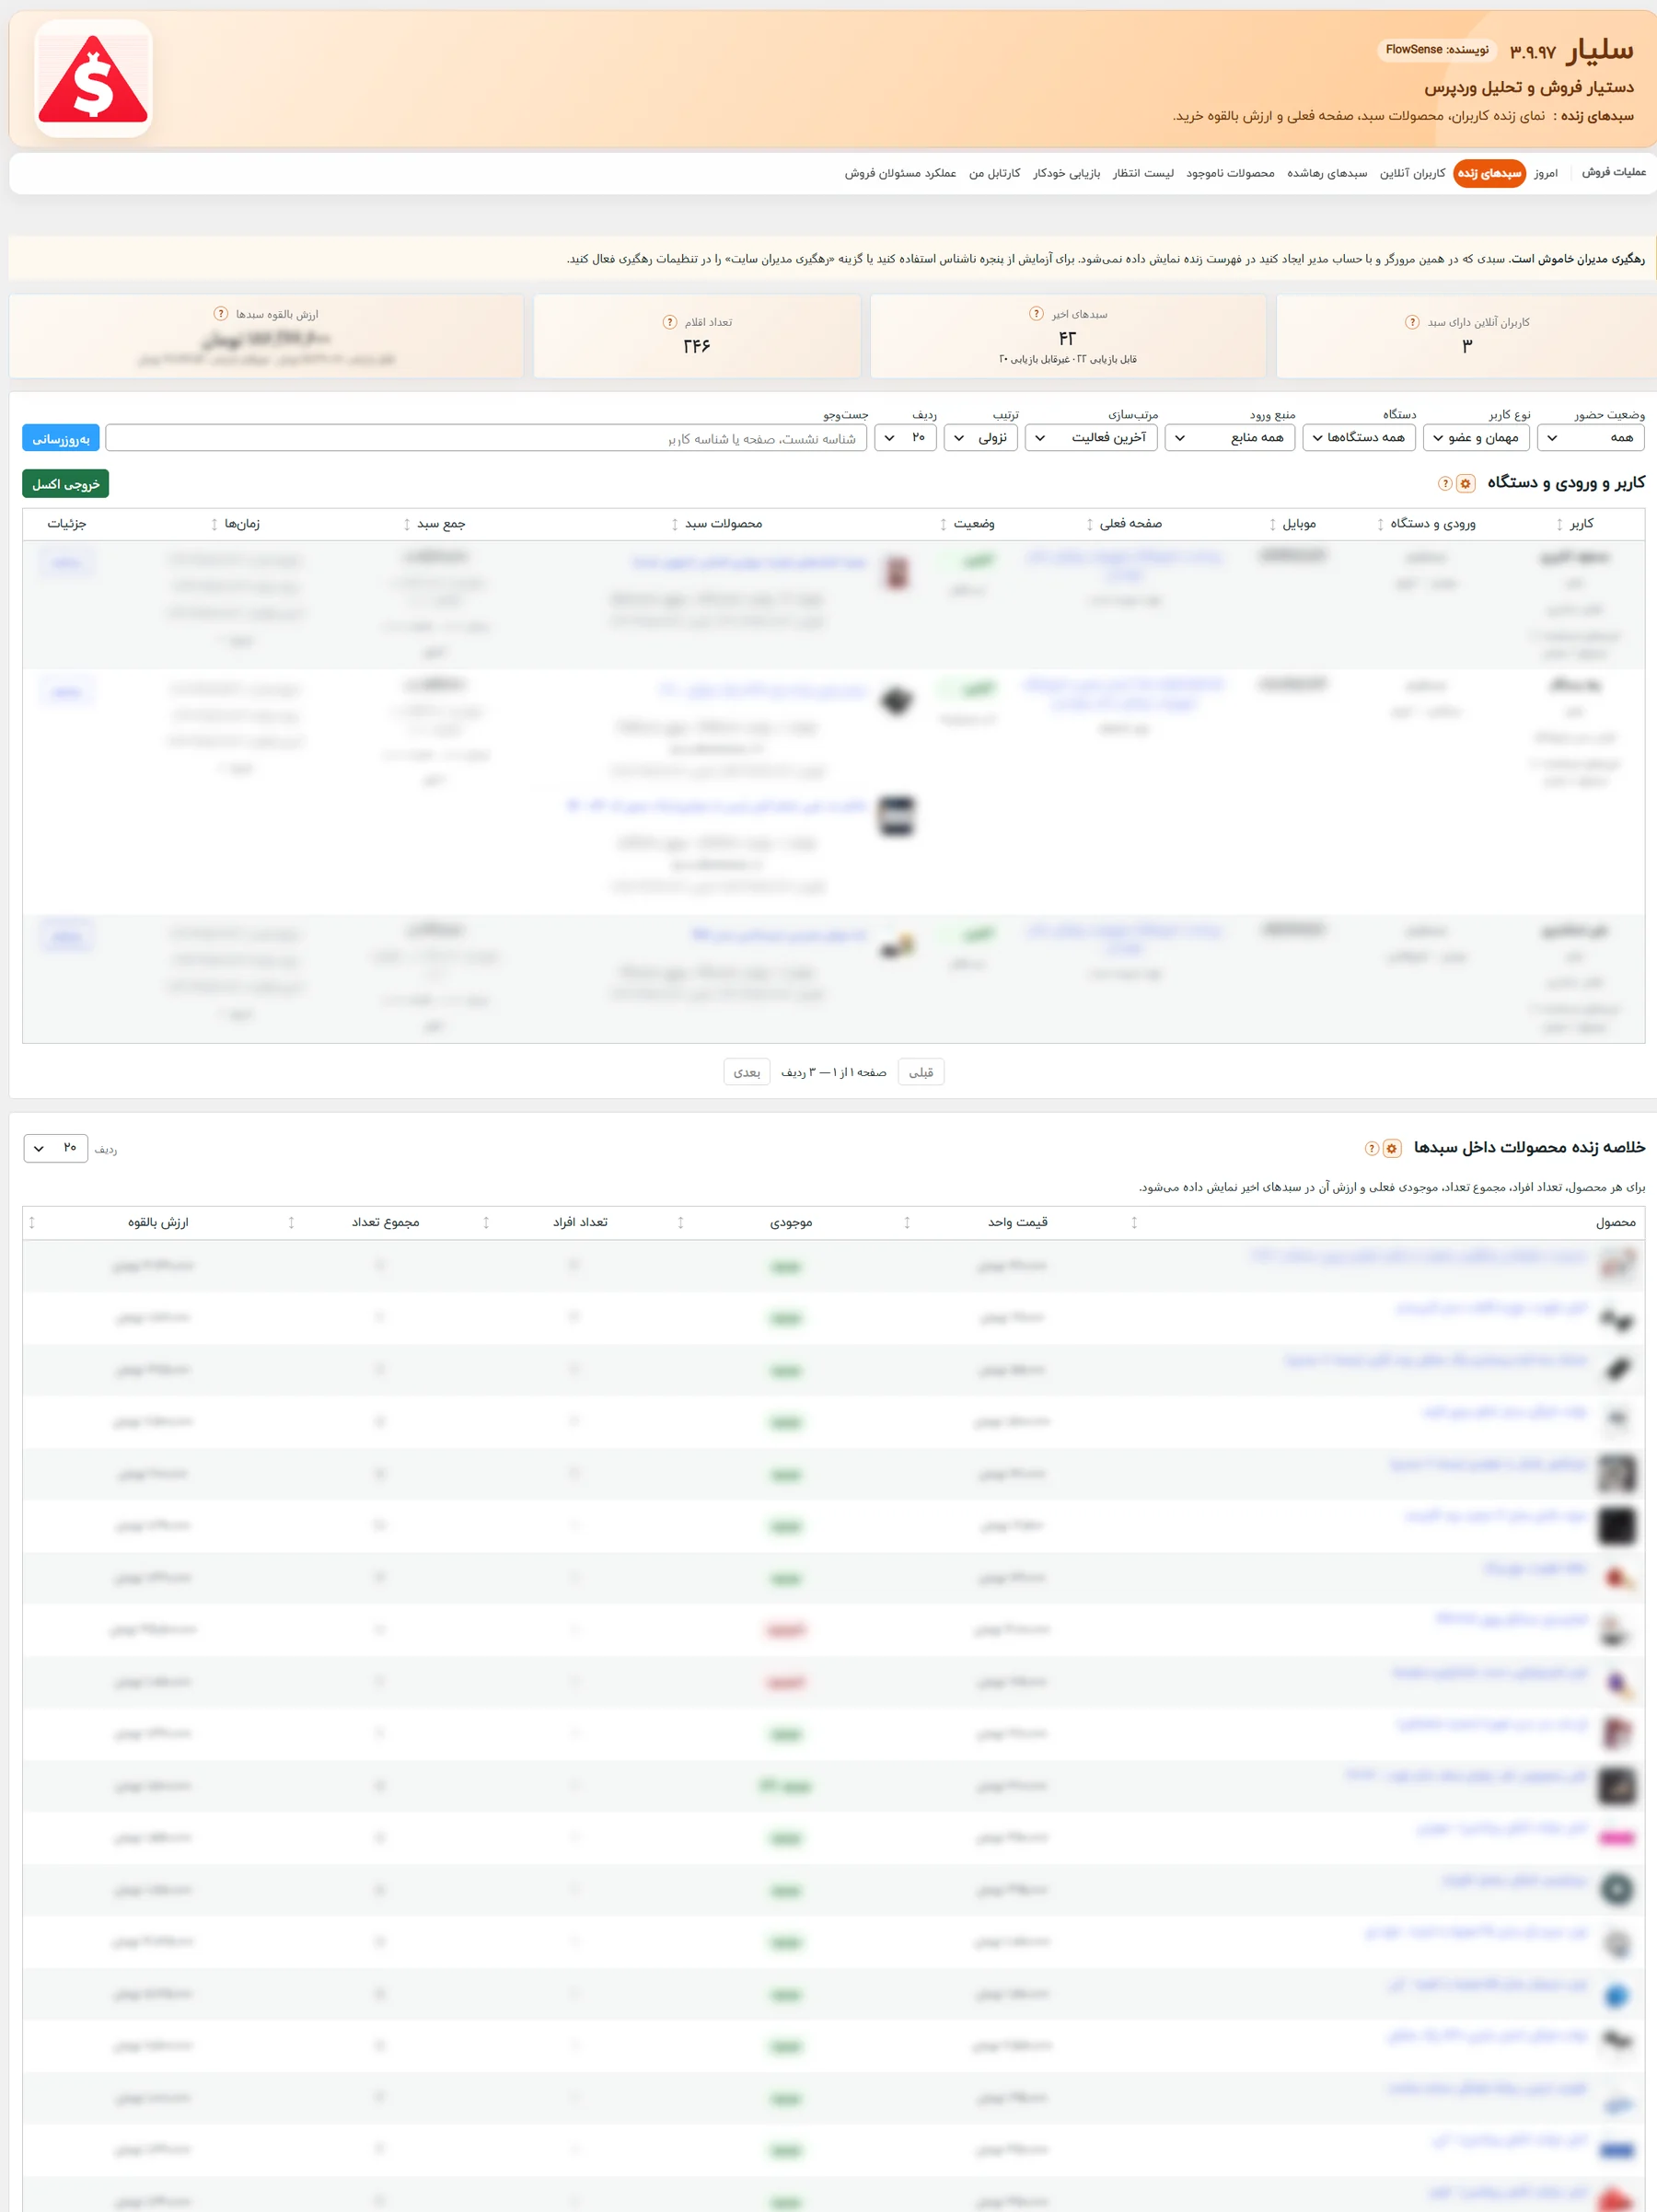Sort products table by ارزش بالقوه arrow icon

pos(32,1222)
